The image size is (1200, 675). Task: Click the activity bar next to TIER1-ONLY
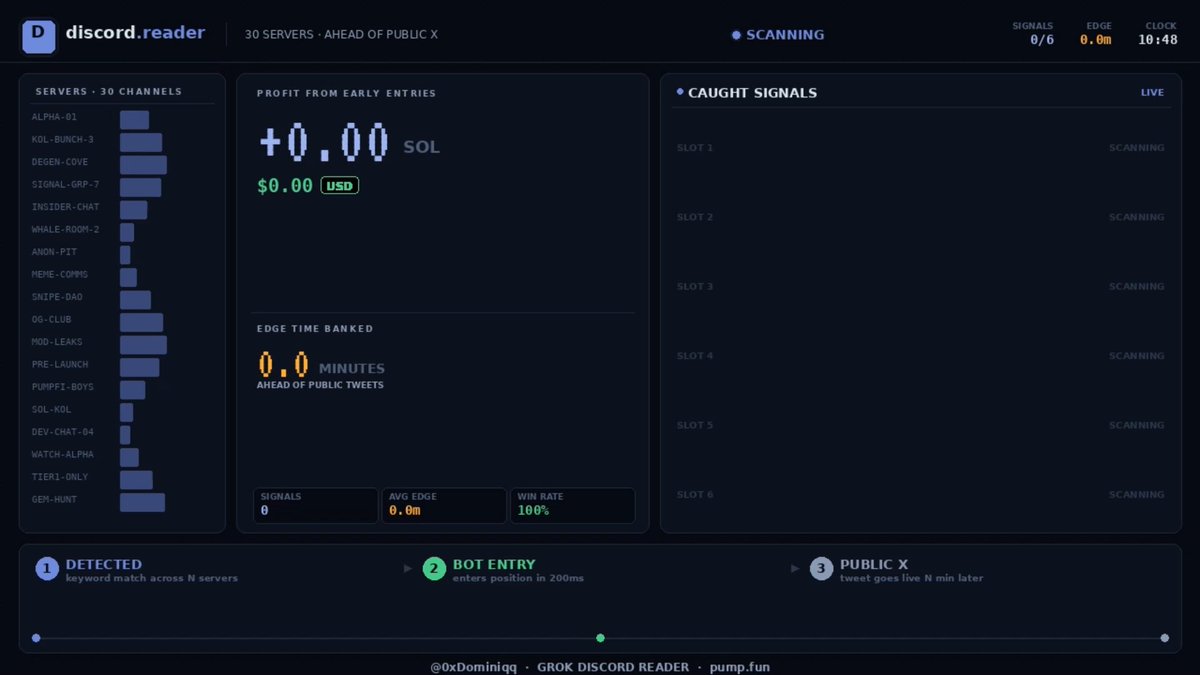tap(136, 480)
